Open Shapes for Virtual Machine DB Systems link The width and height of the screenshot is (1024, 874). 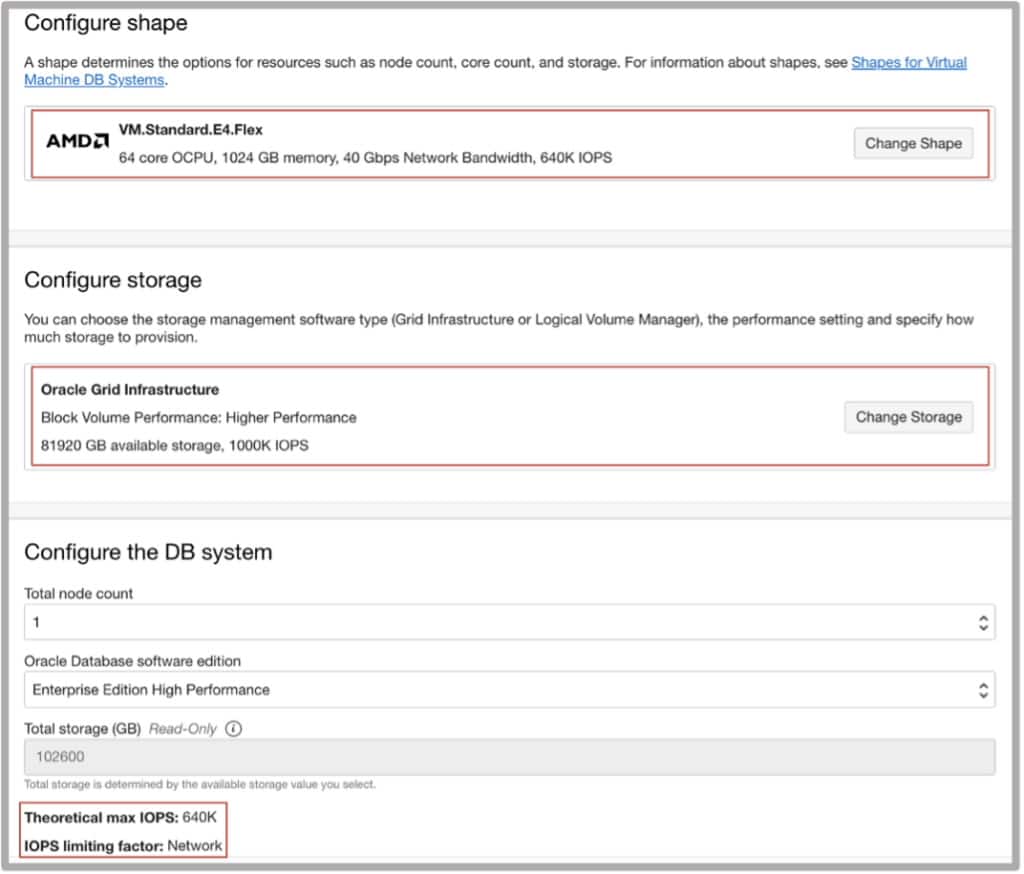pos(909,63)
